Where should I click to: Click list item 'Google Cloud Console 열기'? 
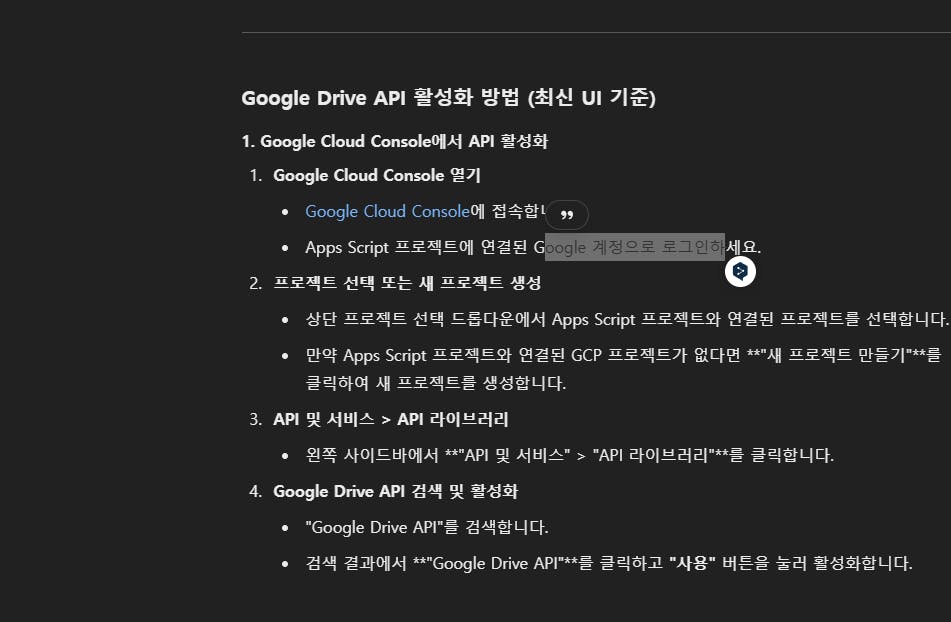click(377, 176)
